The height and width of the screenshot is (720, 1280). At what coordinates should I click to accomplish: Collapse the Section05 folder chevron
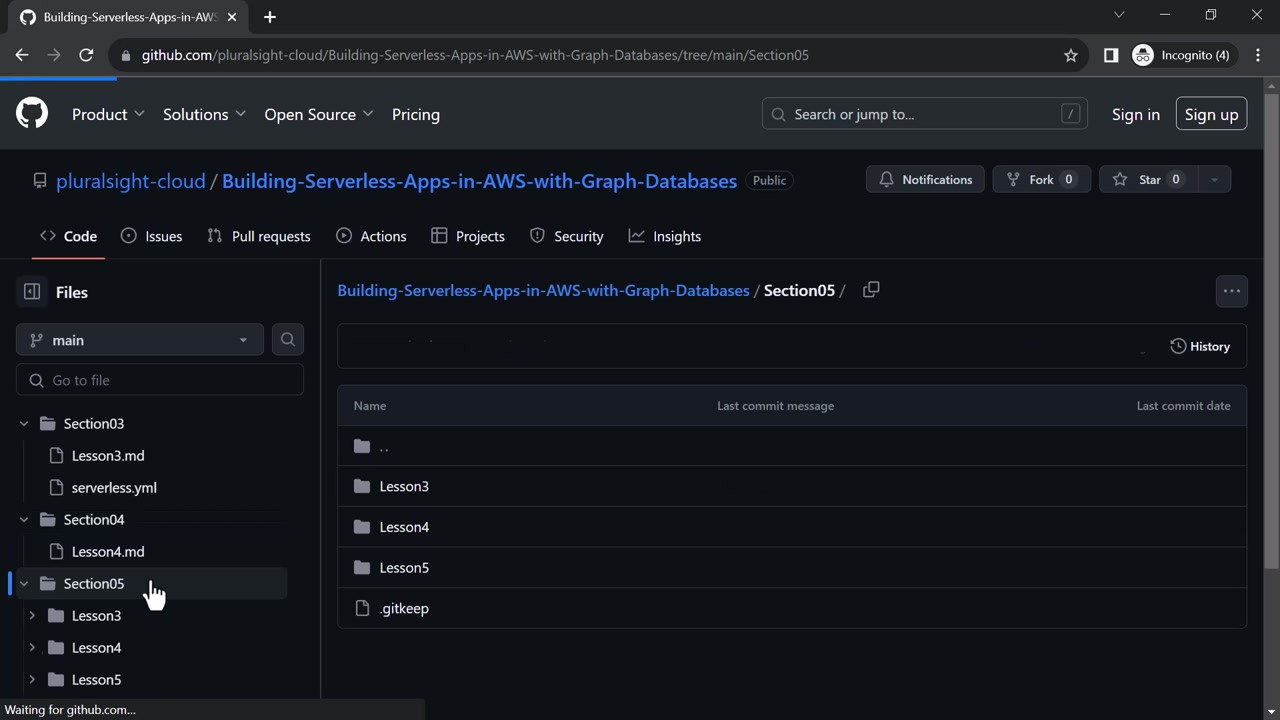click(24, 584)
